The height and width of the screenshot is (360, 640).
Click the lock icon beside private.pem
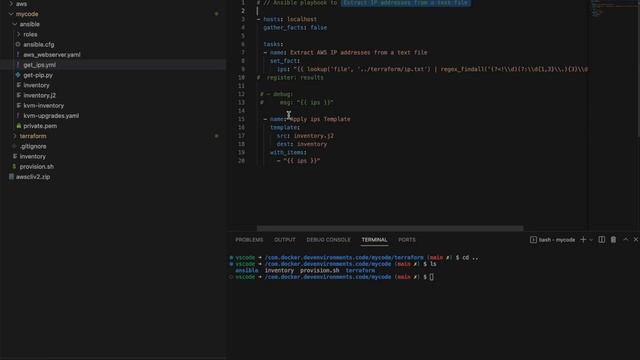click(x=18, y=126)
